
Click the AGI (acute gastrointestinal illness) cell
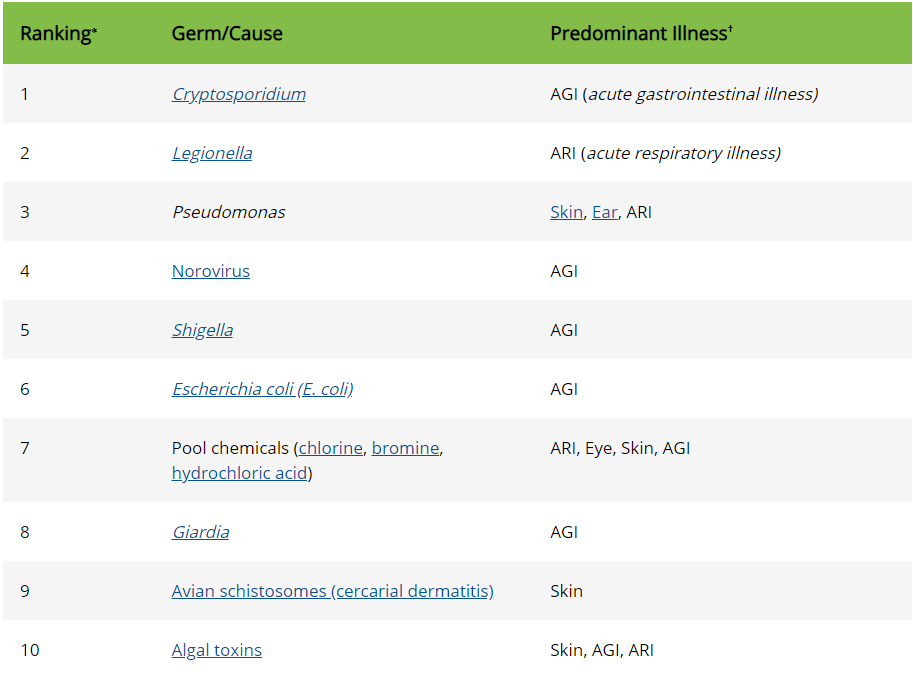684,94
